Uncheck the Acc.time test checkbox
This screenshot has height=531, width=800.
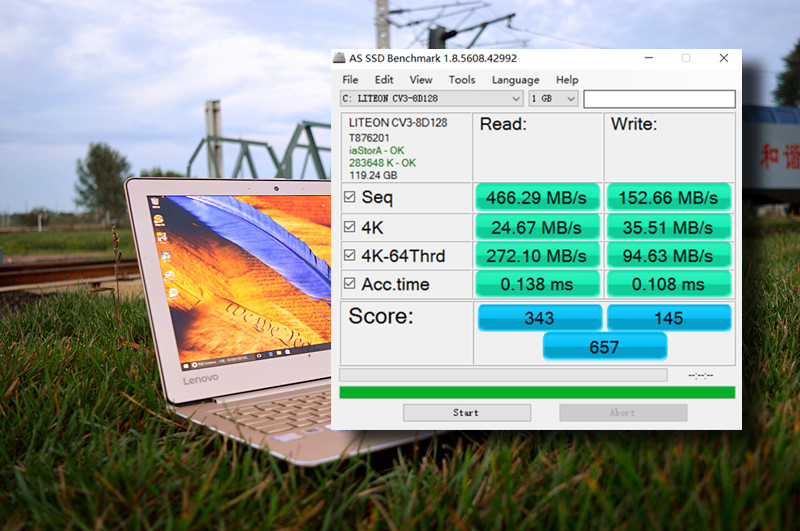(x=349, y=284)
